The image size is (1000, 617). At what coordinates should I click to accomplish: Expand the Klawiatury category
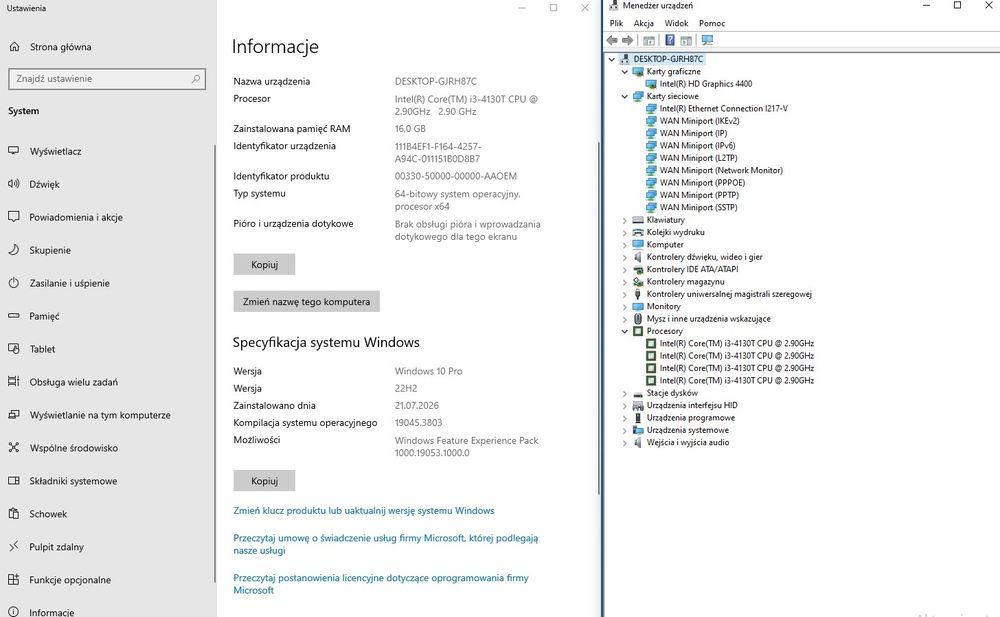[x=624, y=220]
